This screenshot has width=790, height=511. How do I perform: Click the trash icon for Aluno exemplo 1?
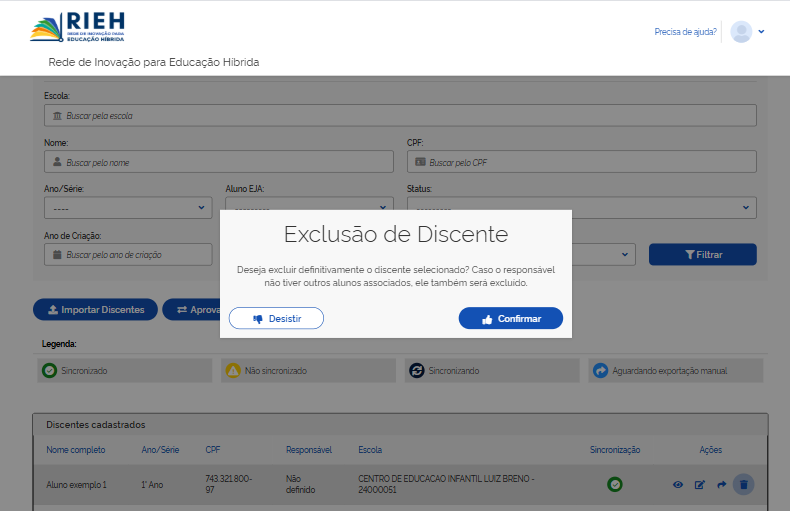point(743,485)
